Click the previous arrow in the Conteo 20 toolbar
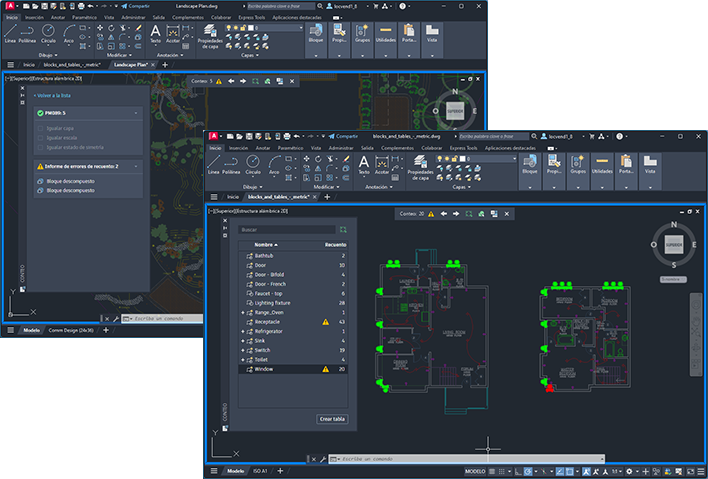This screenshot has width=708, height=479. tap(444, 214)
